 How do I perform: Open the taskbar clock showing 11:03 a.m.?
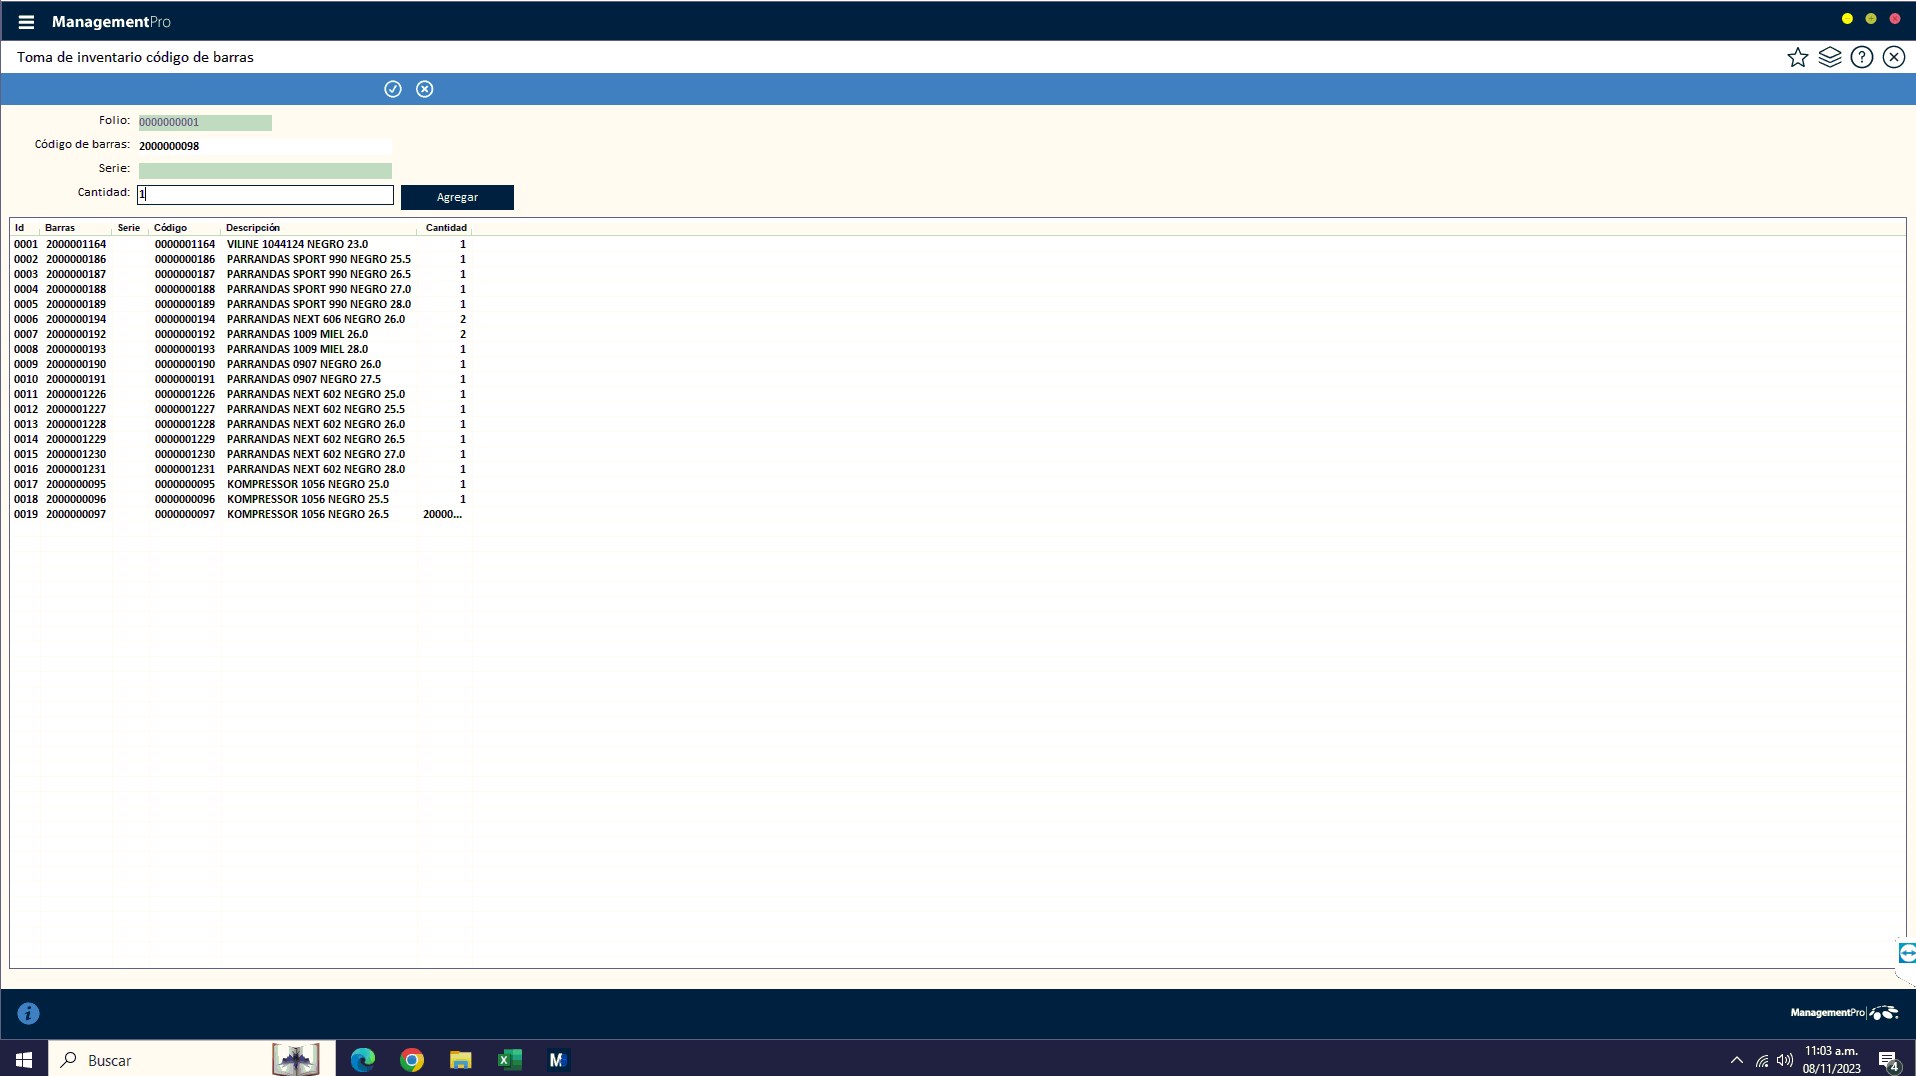(1831, 1060)
